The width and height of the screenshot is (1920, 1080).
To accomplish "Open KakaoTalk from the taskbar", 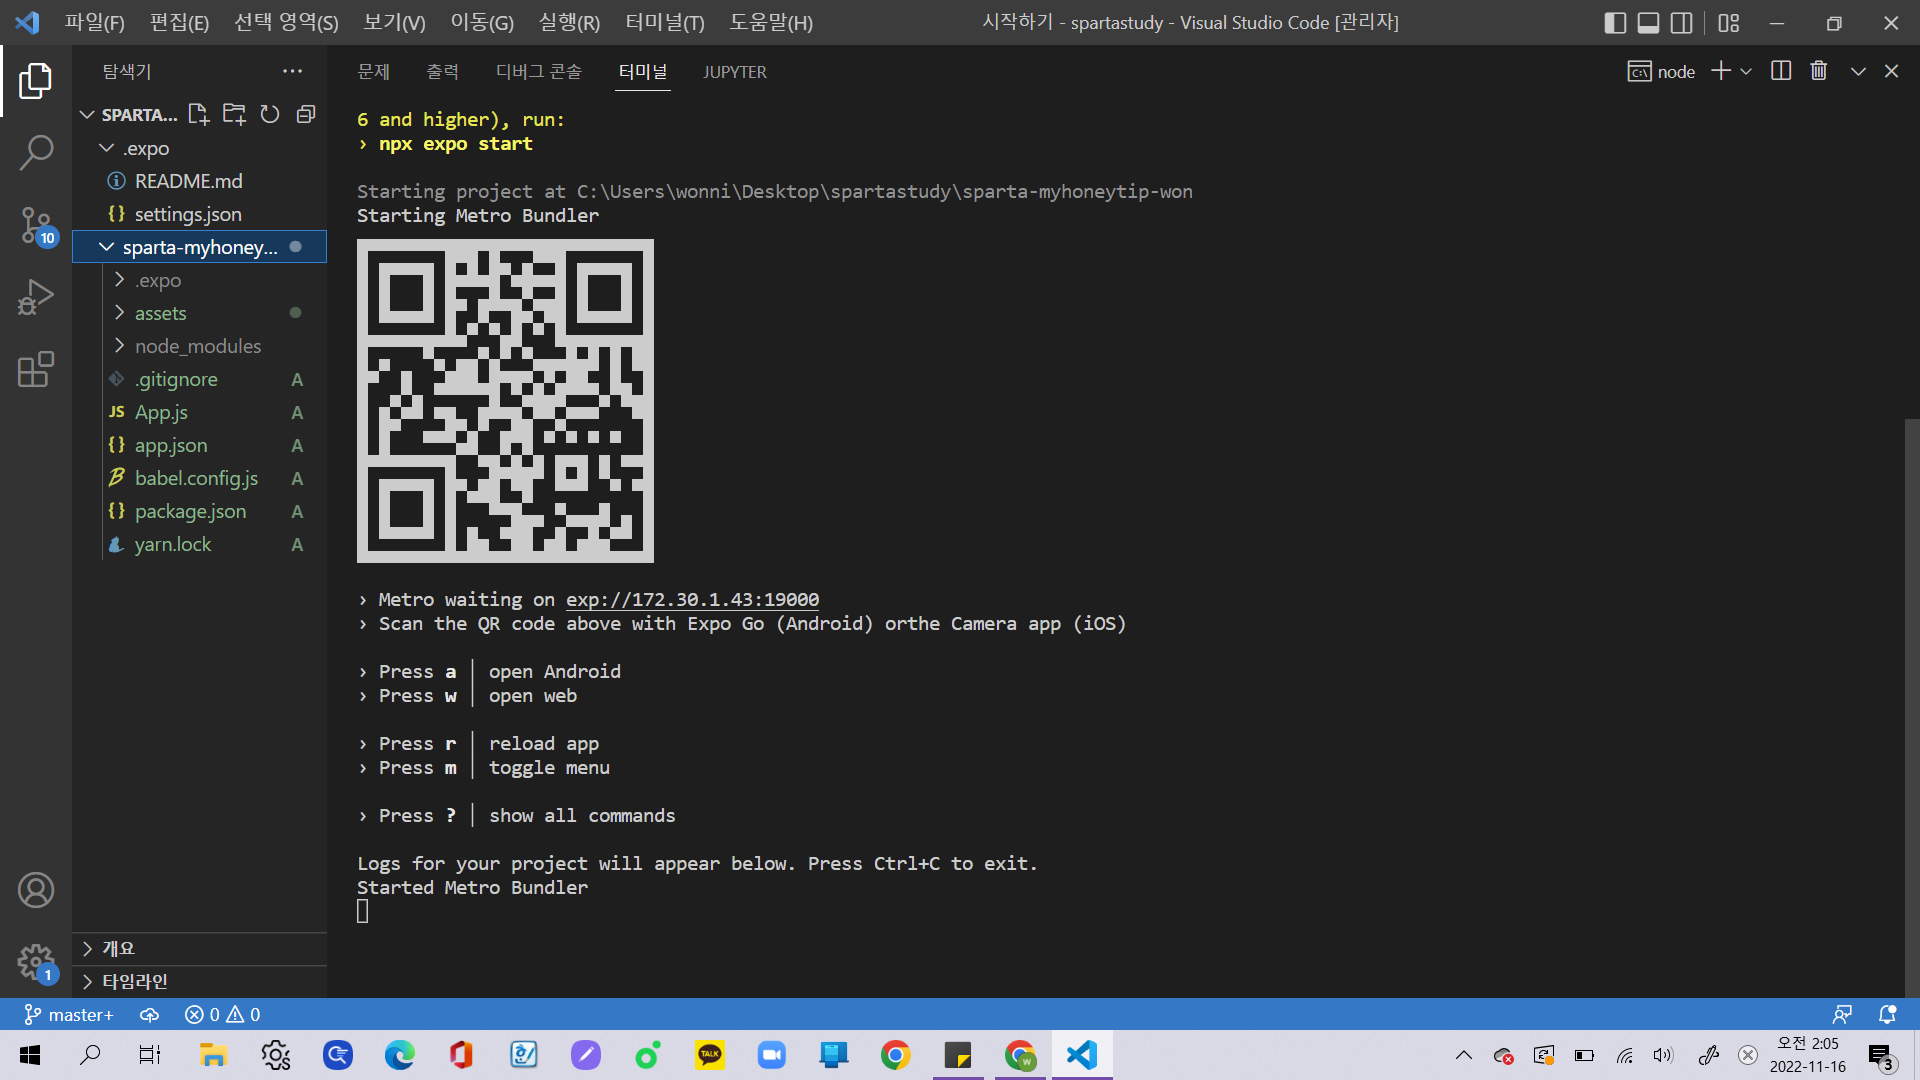I will [710, 1055].
